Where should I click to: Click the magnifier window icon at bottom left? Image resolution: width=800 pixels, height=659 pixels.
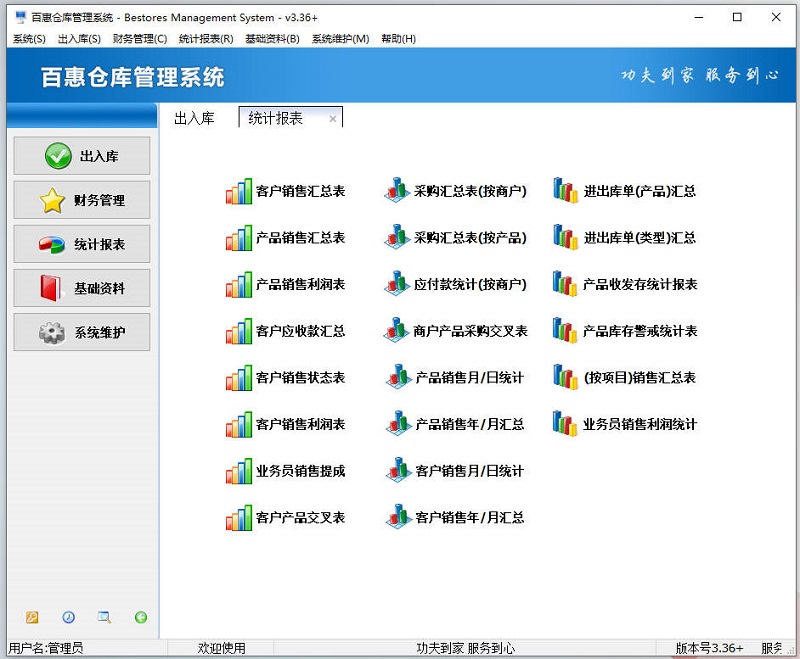click(103, 619)
